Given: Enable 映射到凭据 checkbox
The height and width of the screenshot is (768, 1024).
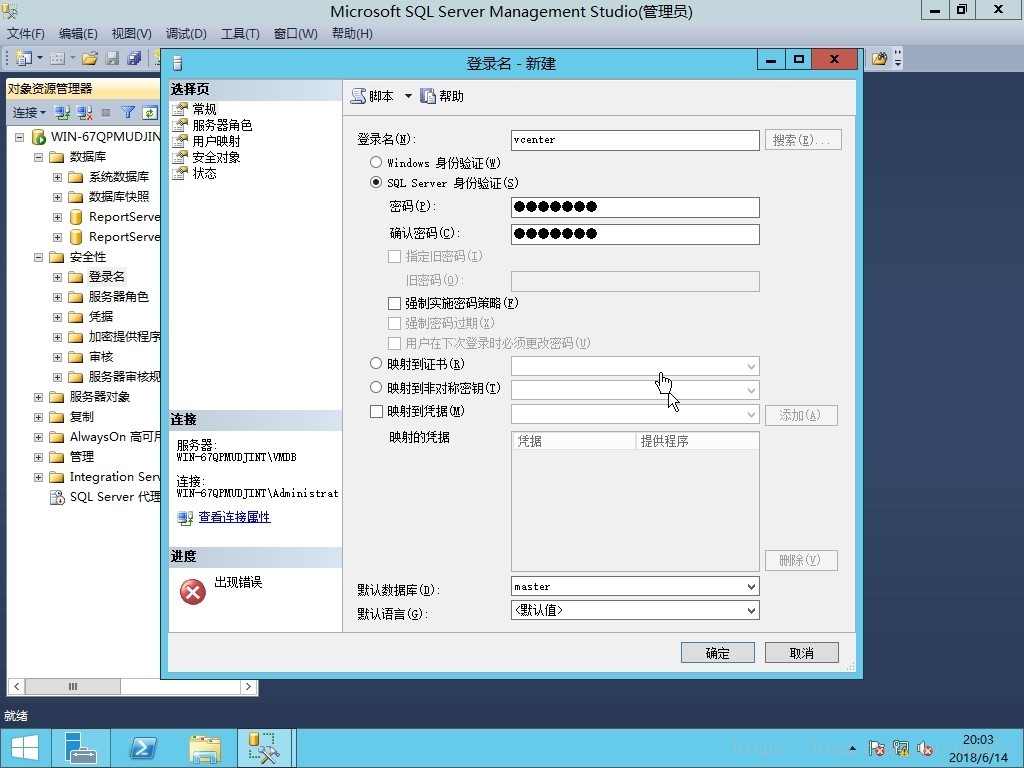Looking at the screenshot, I should click(376, 411).
